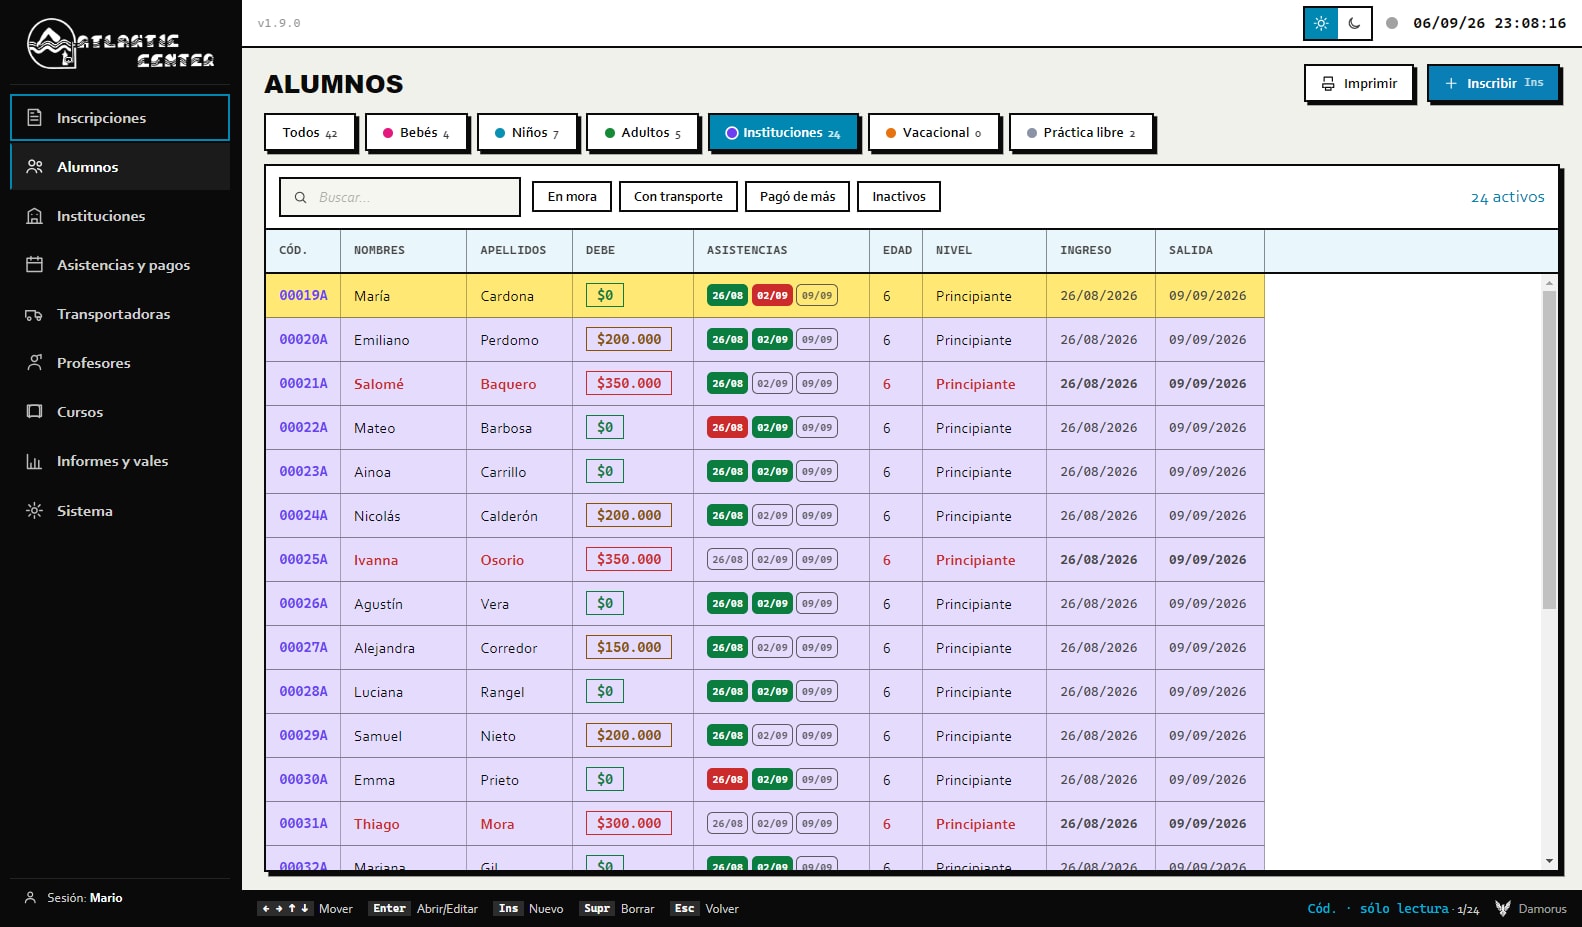Toggle the Pagó de más filter

click(797, 197)
